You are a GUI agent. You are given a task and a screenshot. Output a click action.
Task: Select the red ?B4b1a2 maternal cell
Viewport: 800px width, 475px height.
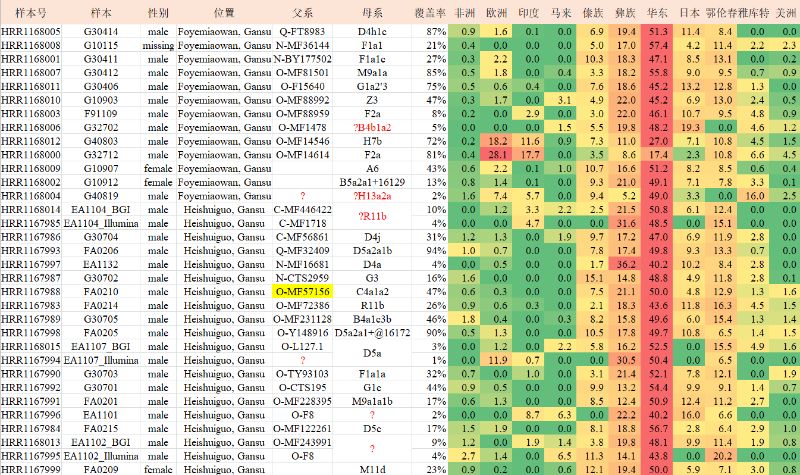click(372, 128)
